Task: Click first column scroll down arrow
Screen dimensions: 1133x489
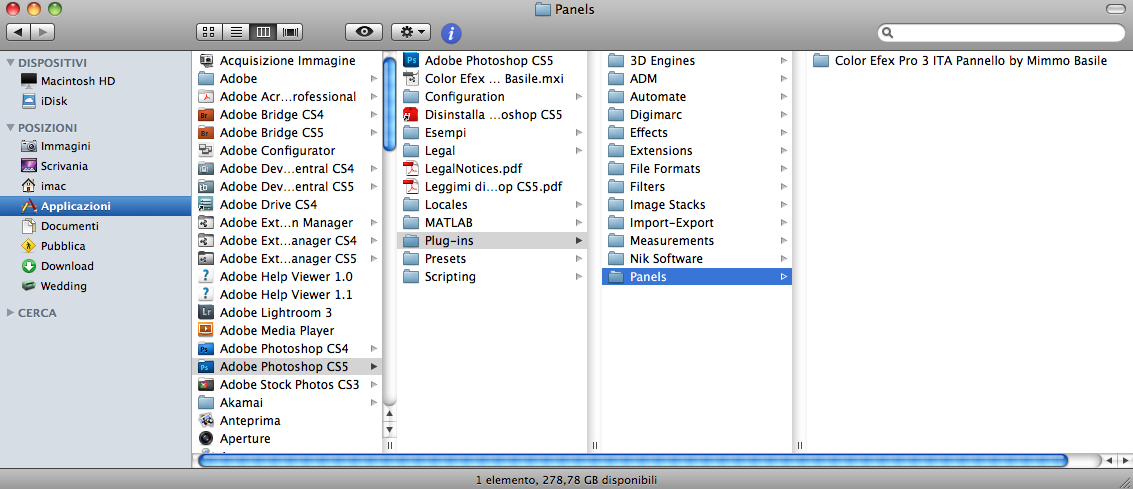Action: point(389,429)
